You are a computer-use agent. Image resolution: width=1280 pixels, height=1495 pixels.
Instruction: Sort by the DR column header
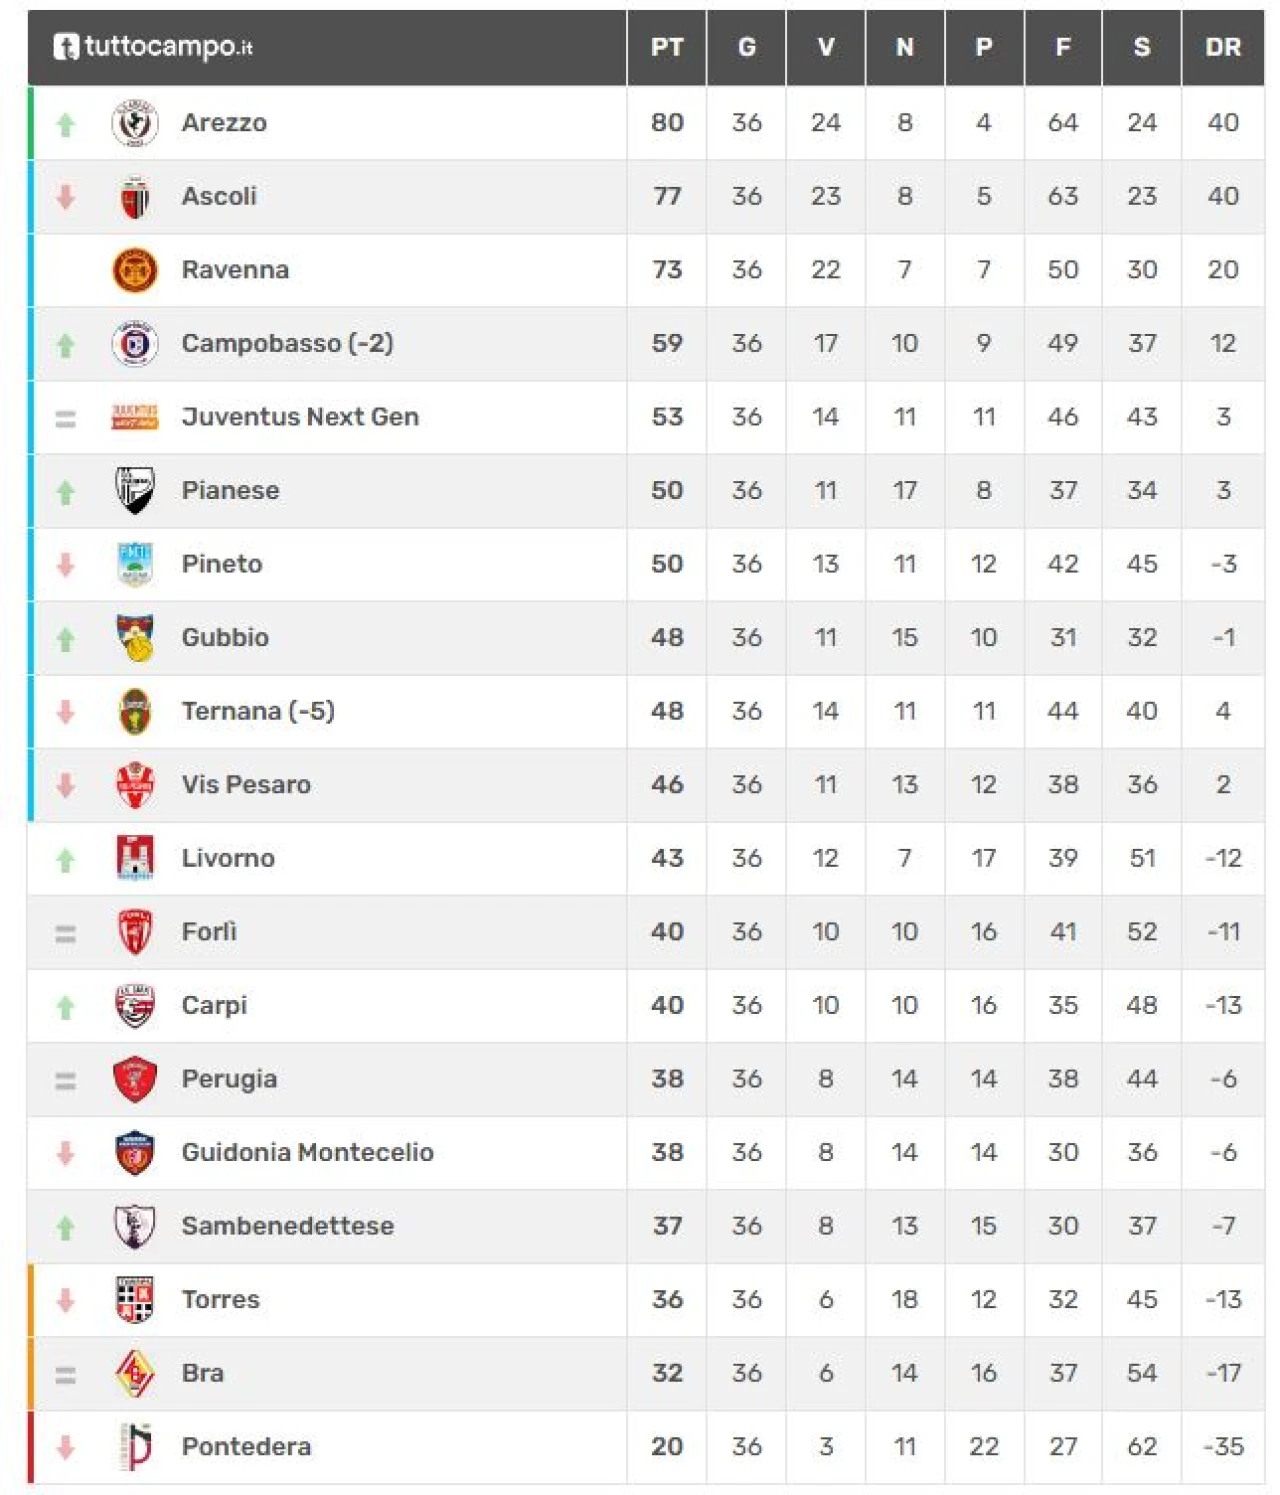[x=1222, y=47]
